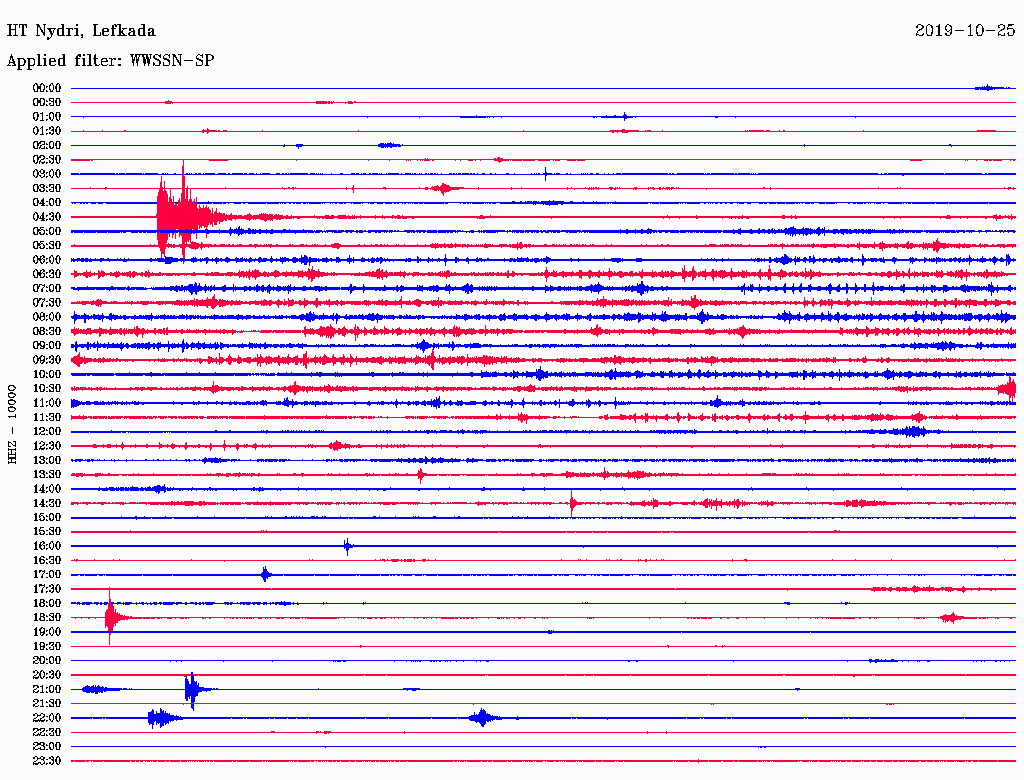Click the 10:30 time label
Screen dimensions: 1024x780
[46, 389]
